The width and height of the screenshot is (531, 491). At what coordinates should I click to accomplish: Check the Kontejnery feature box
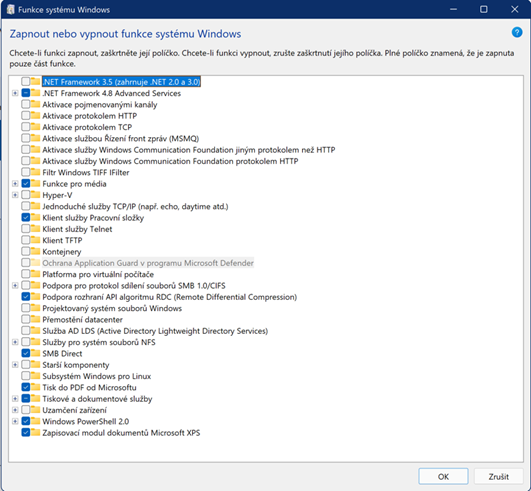tap(25, 251)
